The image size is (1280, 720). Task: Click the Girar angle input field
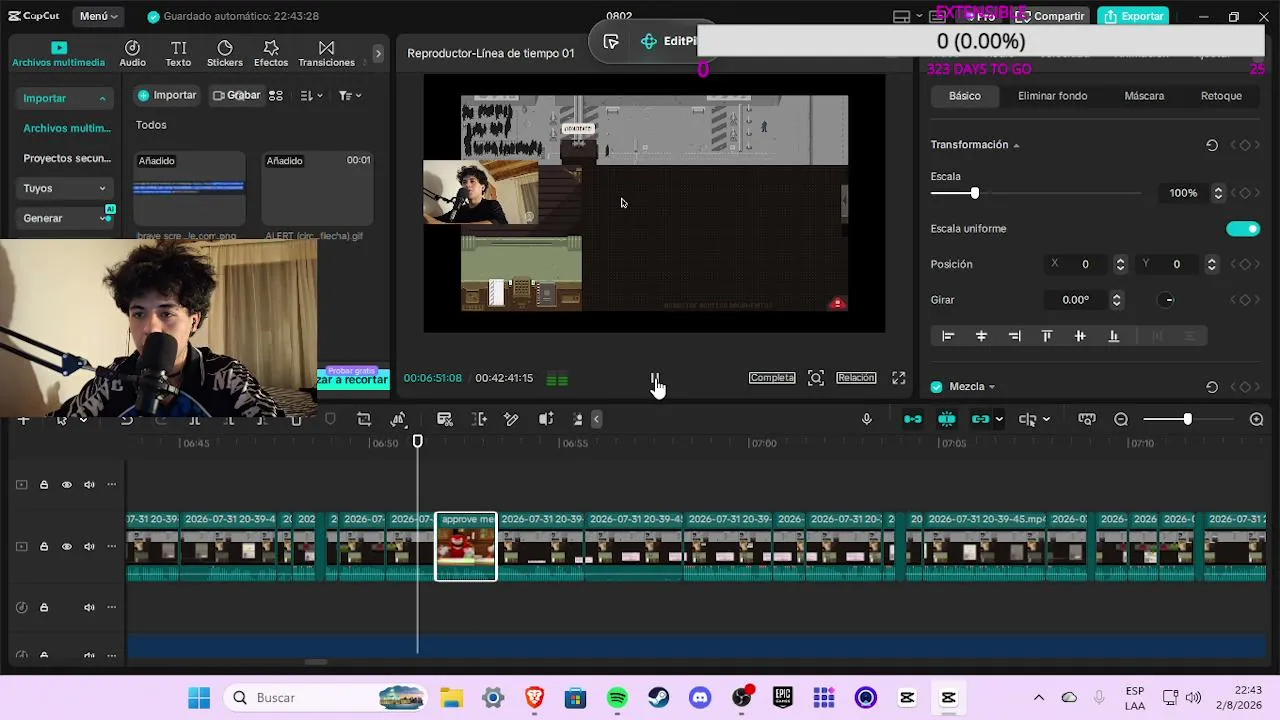point(1076,300)
